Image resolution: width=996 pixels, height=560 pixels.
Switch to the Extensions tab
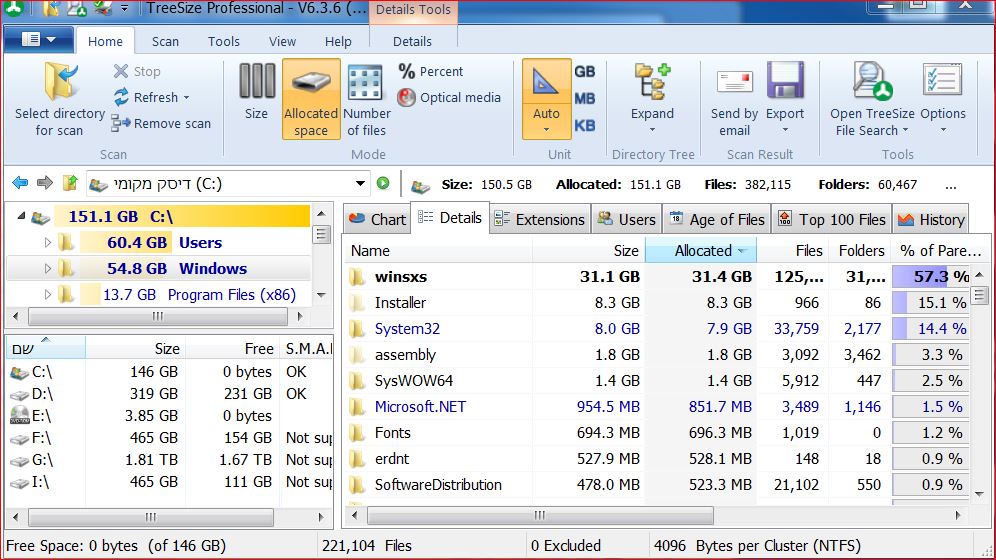[x=539, y=219]
